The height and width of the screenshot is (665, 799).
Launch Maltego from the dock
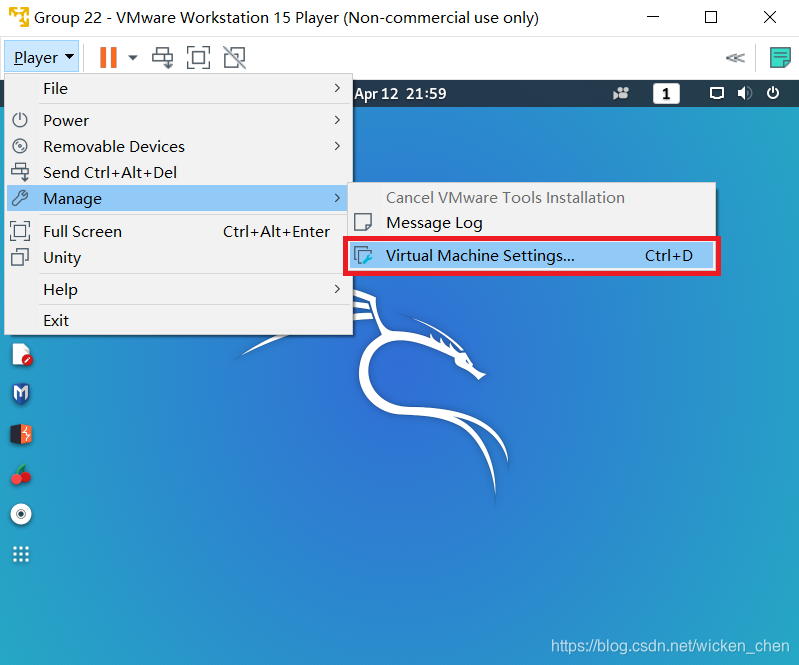click(21, 394)
